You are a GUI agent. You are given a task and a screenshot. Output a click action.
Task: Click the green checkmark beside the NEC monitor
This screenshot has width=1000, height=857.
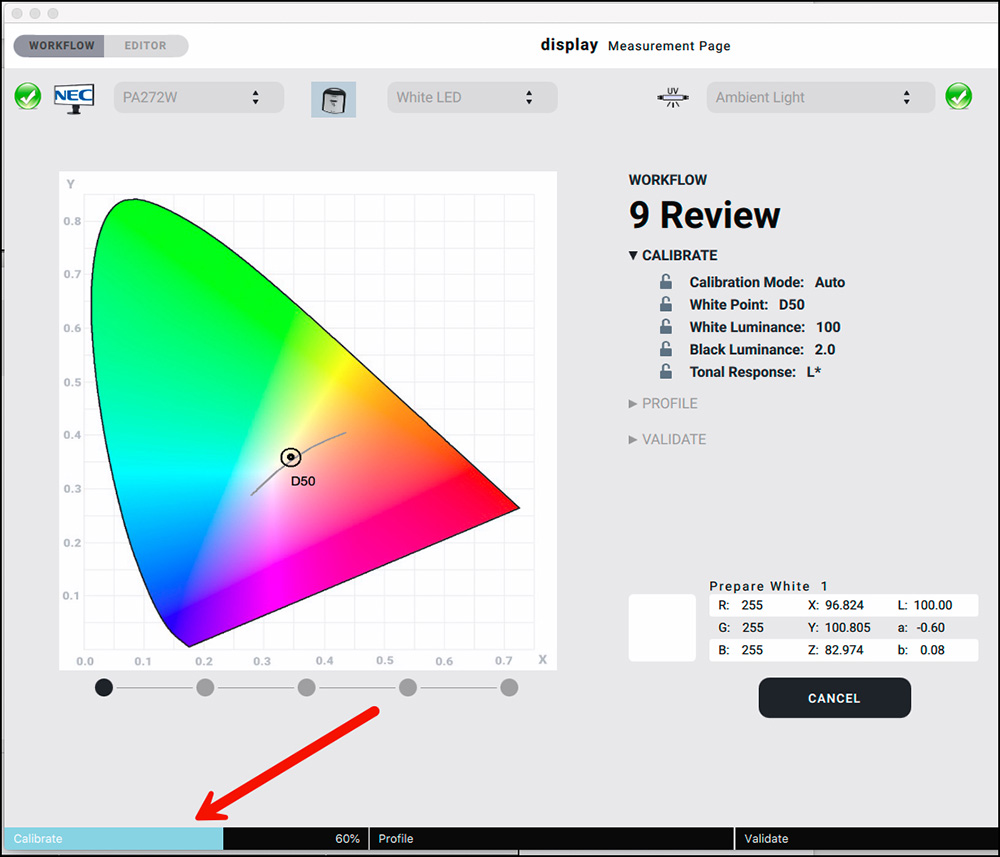tap(28, 97)
